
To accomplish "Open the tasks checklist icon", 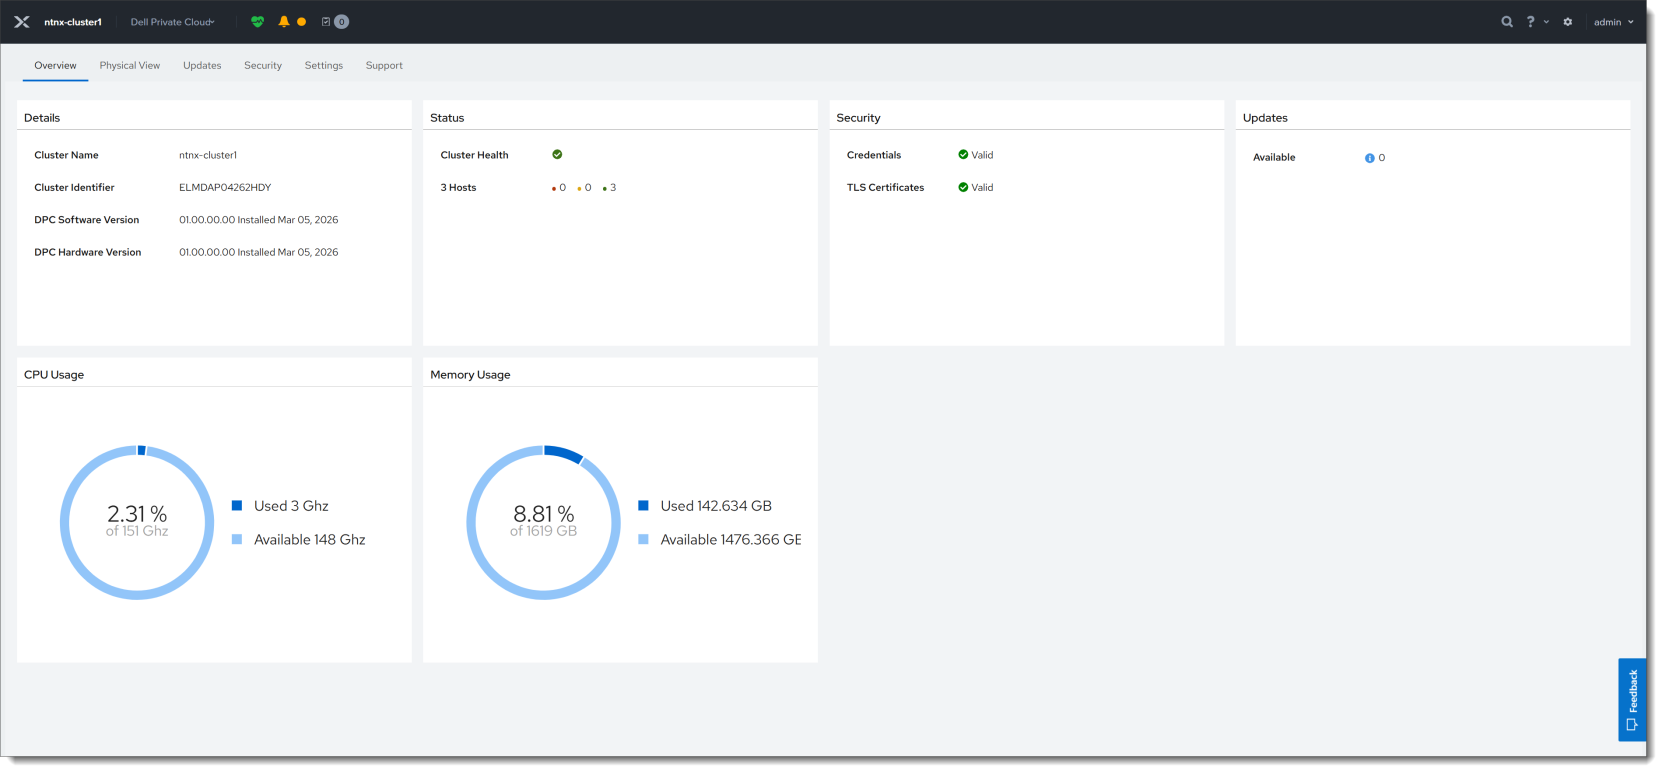I will [326, 22].
